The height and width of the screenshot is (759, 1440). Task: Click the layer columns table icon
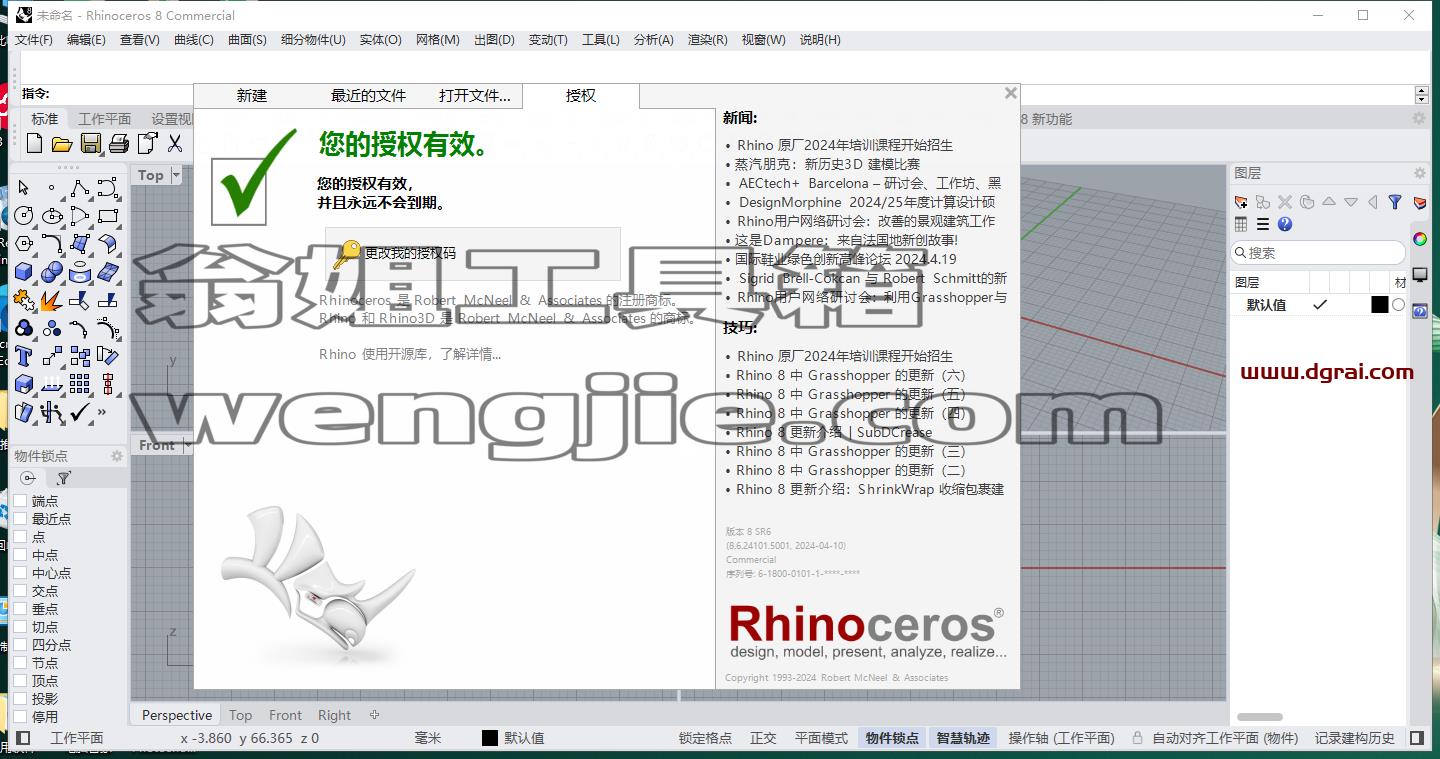1241,225
